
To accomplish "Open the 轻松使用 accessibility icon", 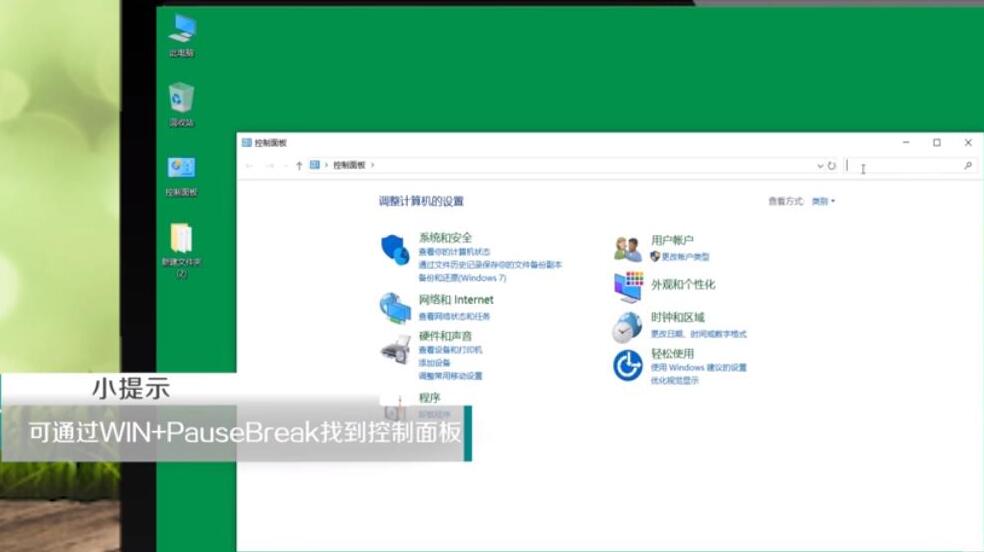I will point(627,366).
